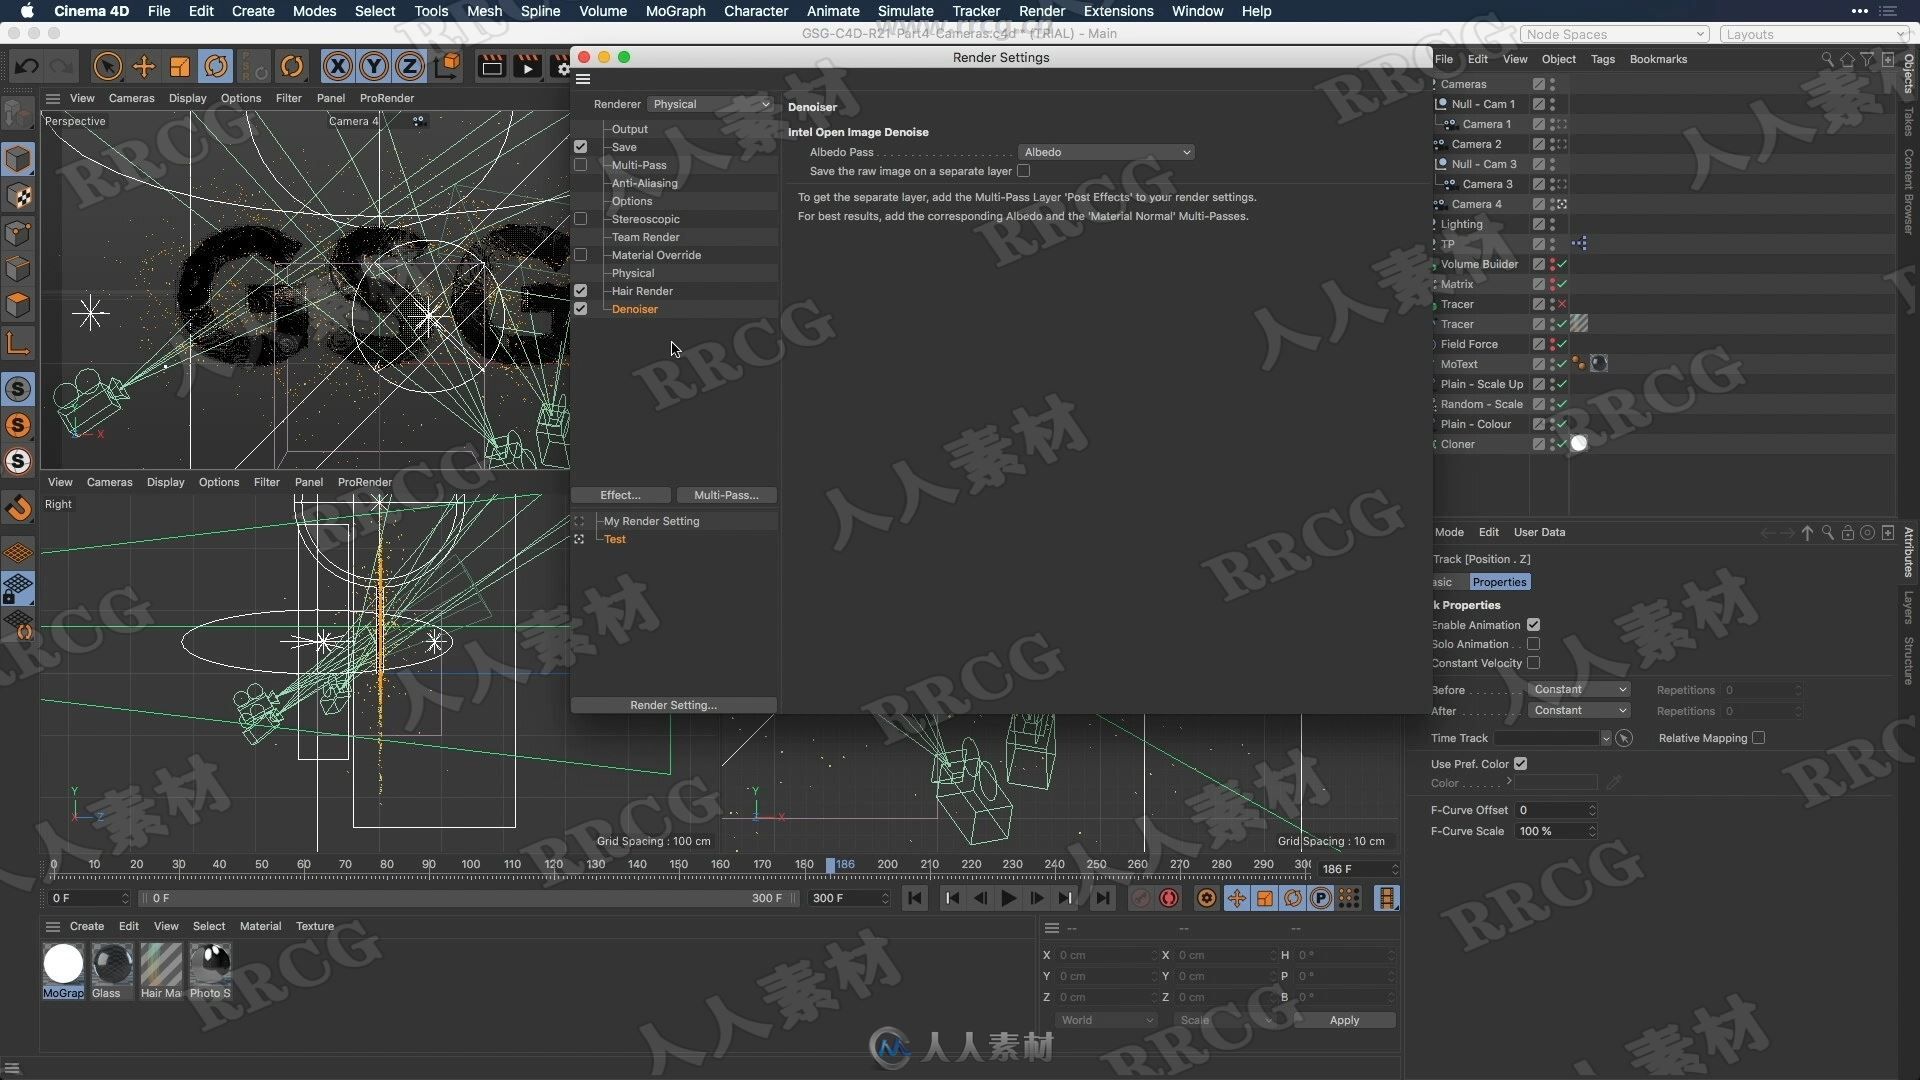Screen dimensions: 1920x1080
Task: Select Volume Builder in Object Manager
Action: click(x=1479, y=264)
